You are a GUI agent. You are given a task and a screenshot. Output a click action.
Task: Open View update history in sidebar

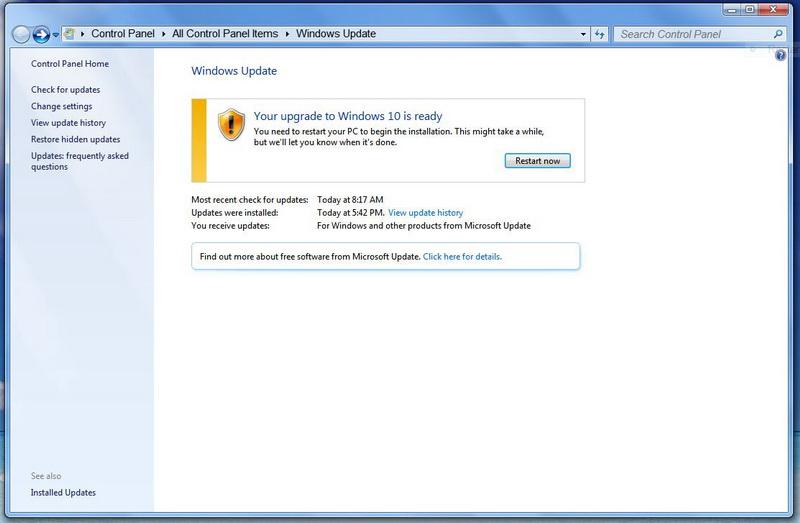68,123
